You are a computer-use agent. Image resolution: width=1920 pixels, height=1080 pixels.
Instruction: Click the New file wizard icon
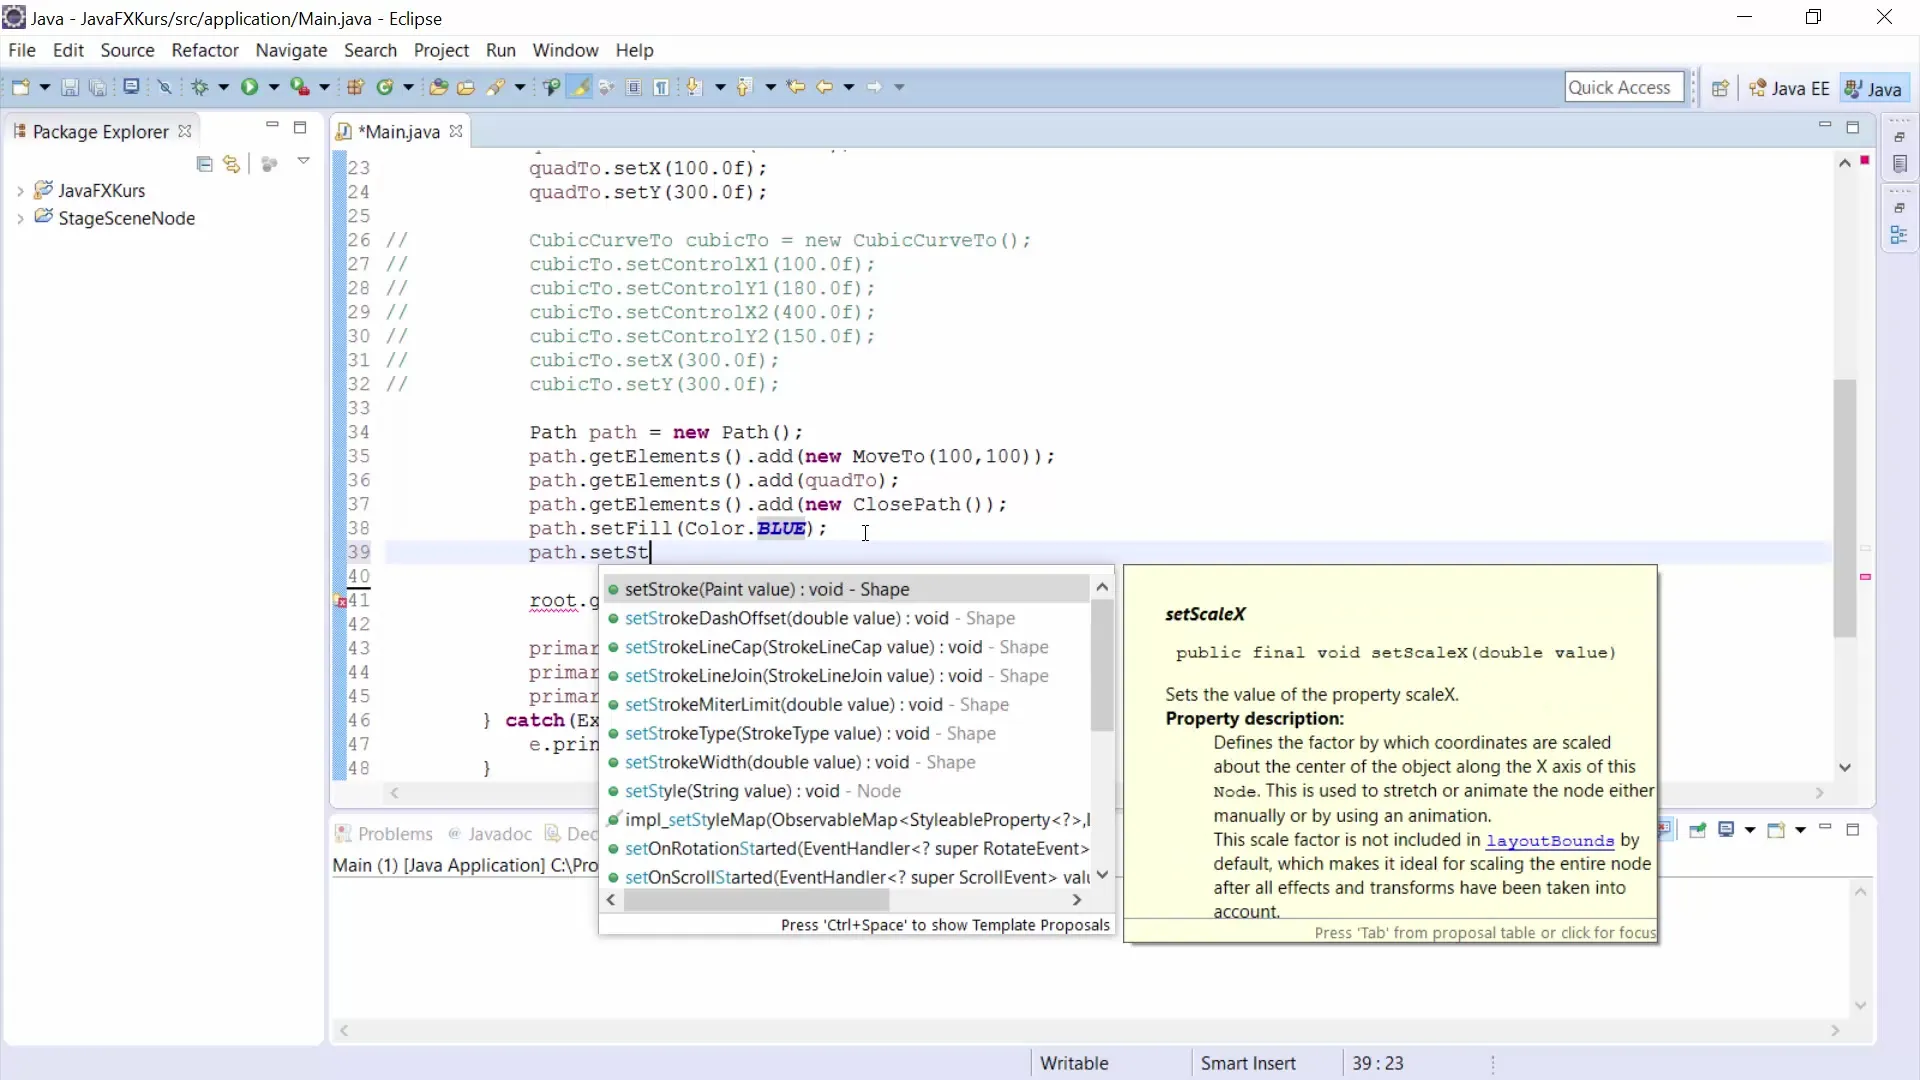tap(20, 87)
